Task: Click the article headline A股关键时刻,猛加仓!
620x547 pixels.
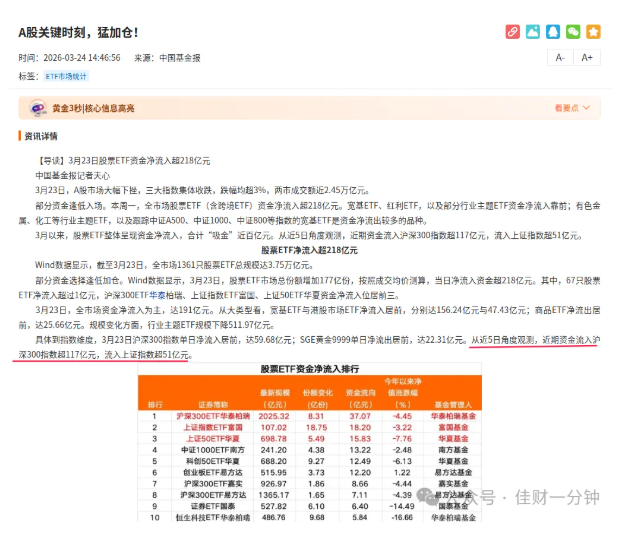Action: point(79,32)
